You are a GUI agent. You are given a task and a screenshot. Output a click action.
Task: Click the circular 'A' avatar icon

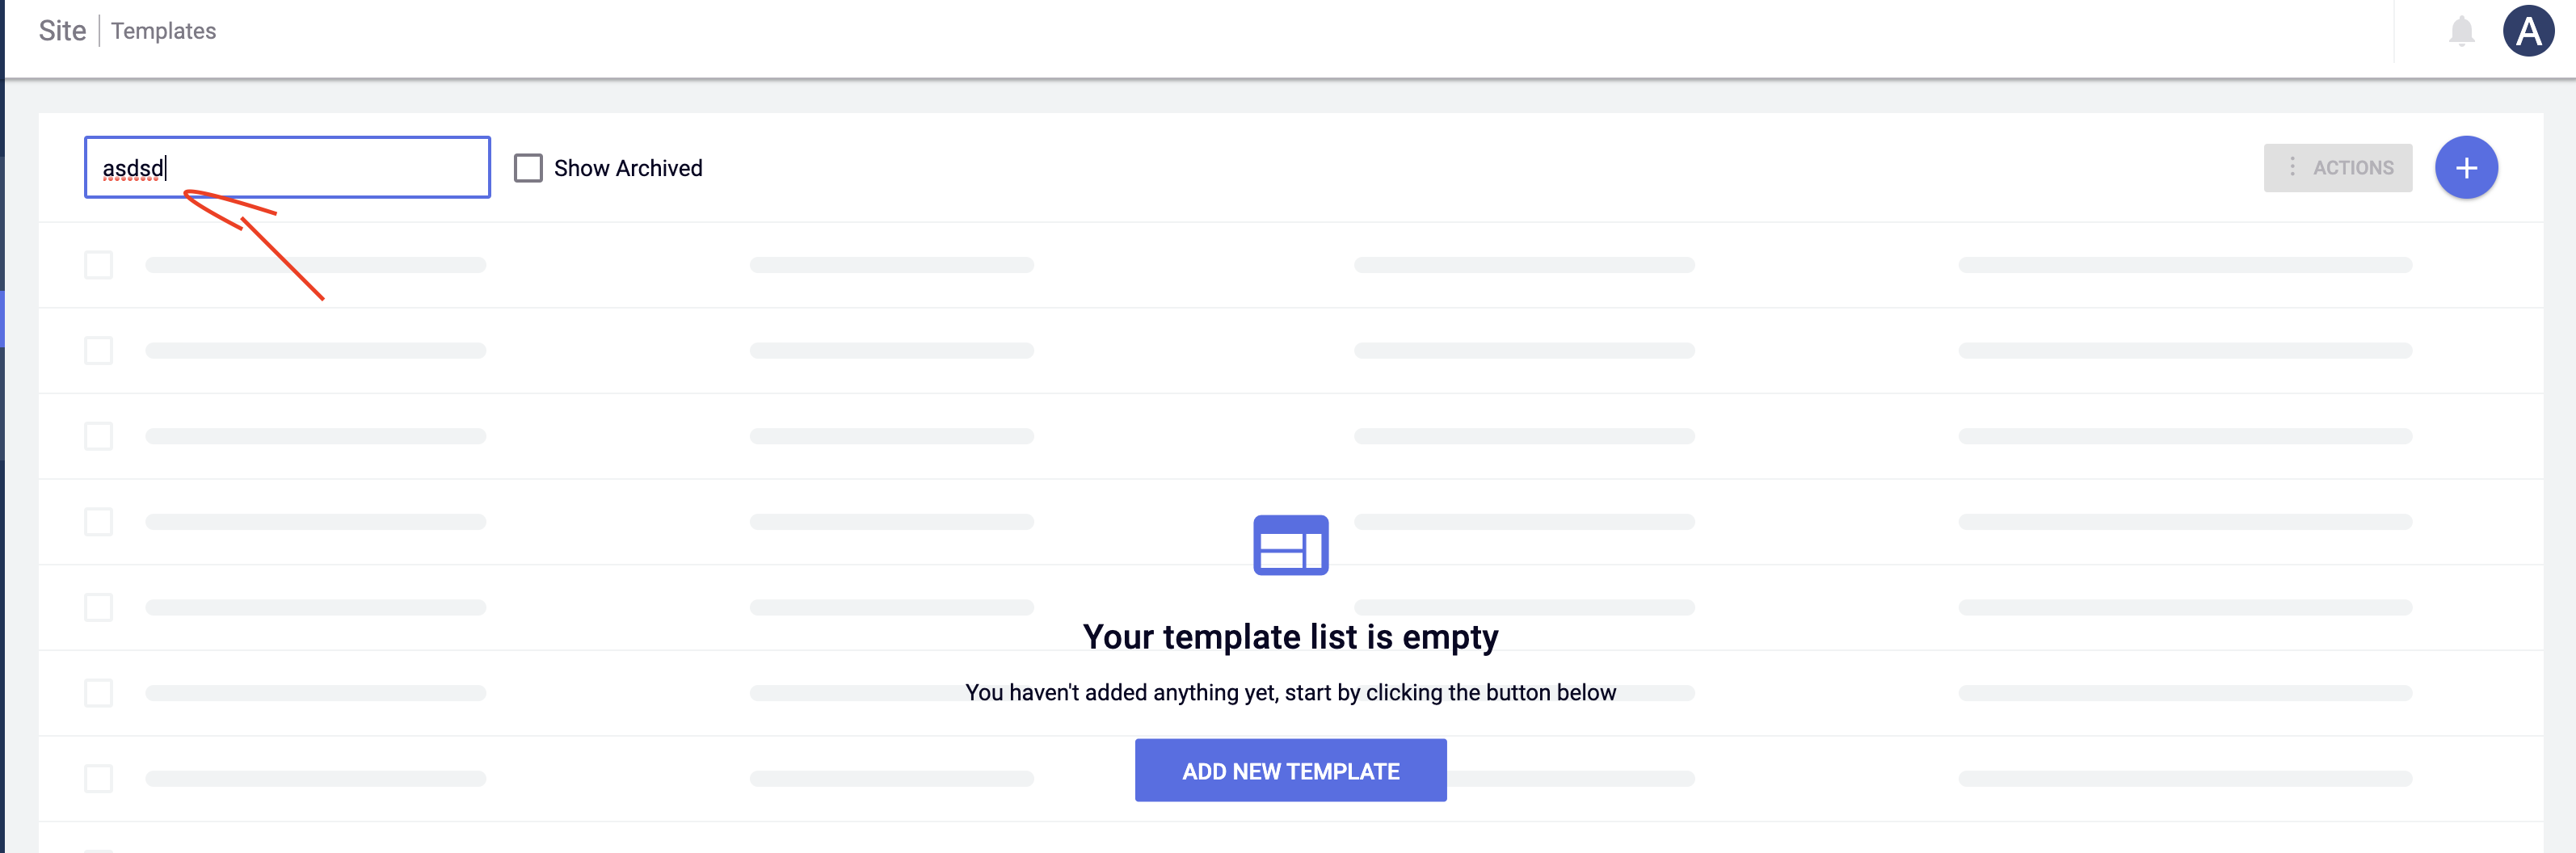click(2529, 31)
